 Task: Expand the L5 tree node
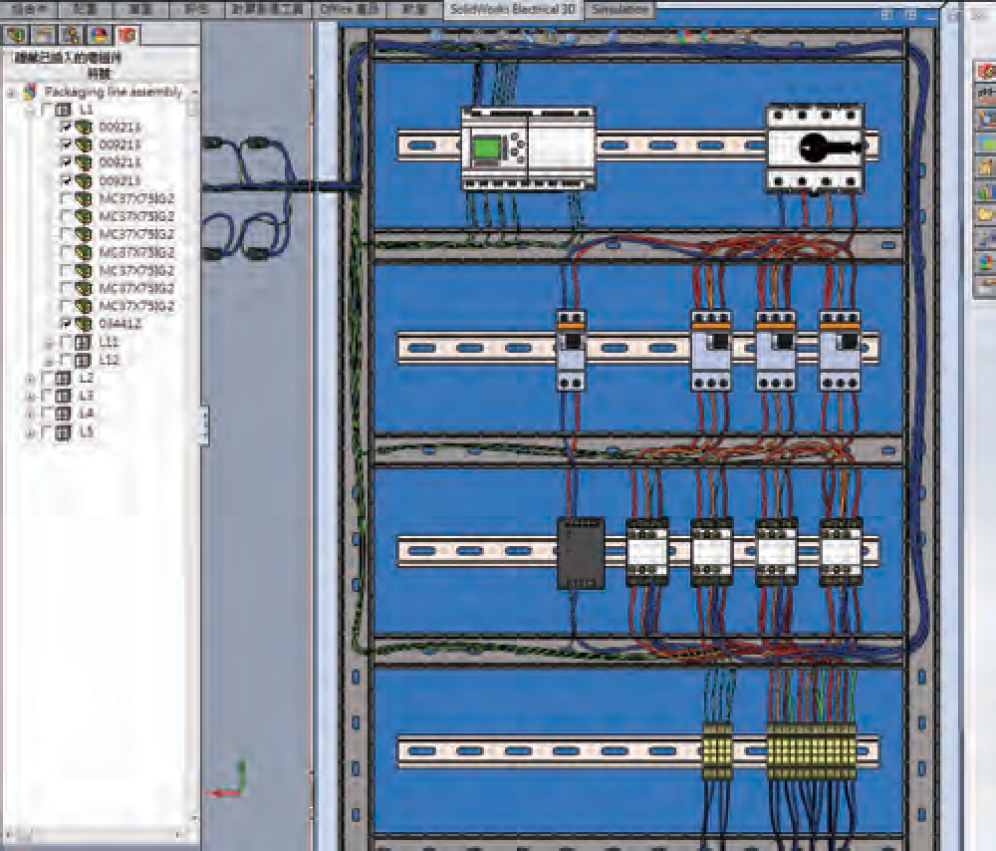pyautogui.click(x=29, y=433)
